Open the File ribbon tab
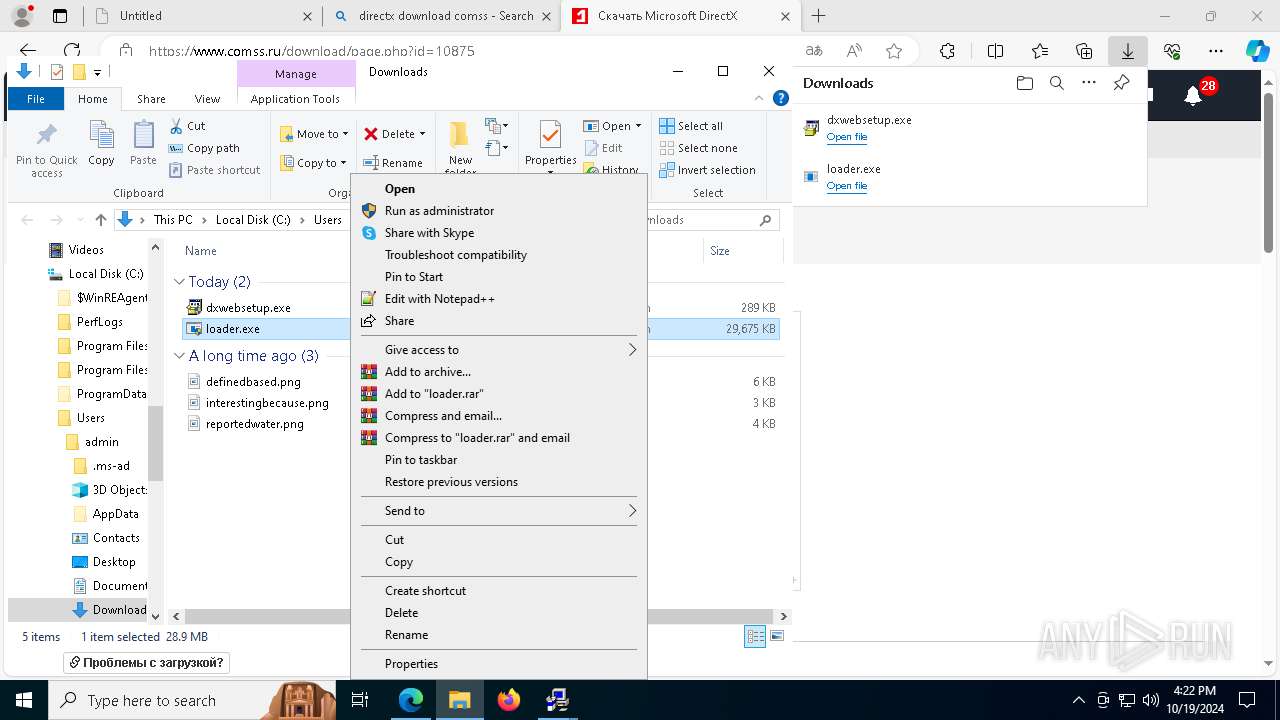1280x720 pixels. (x=36, y=99)
